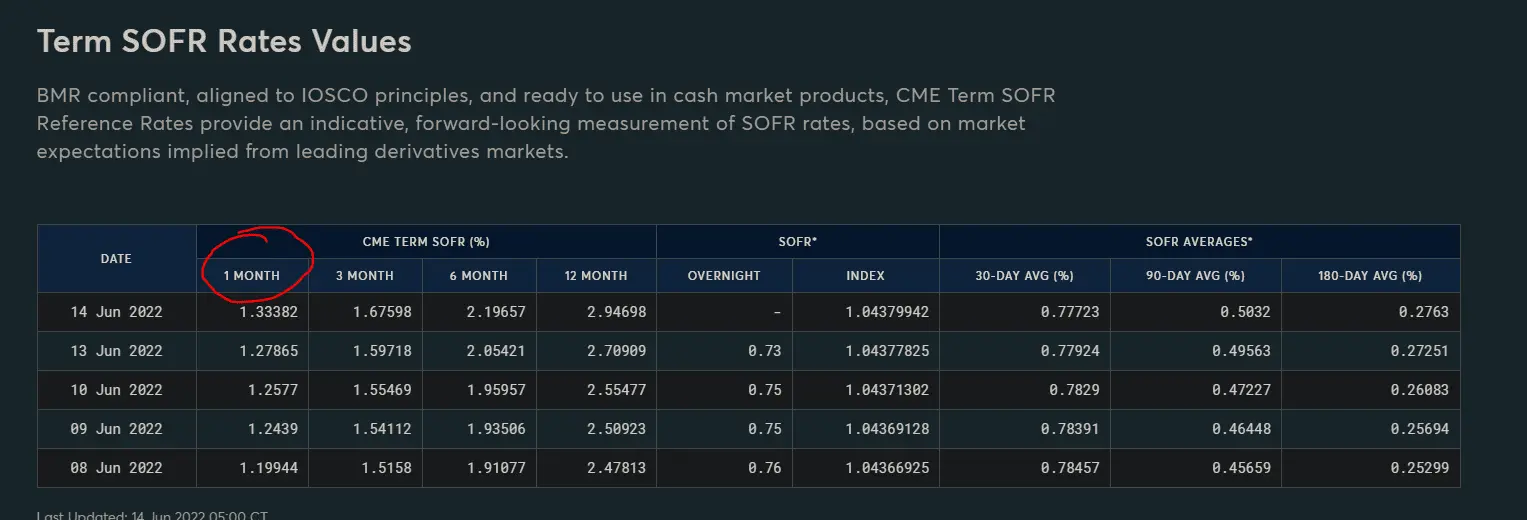Click the CME TERM SOFR (%) group header
The width and height of the screenshot is (1527, 520).
(x=426, y=242)
